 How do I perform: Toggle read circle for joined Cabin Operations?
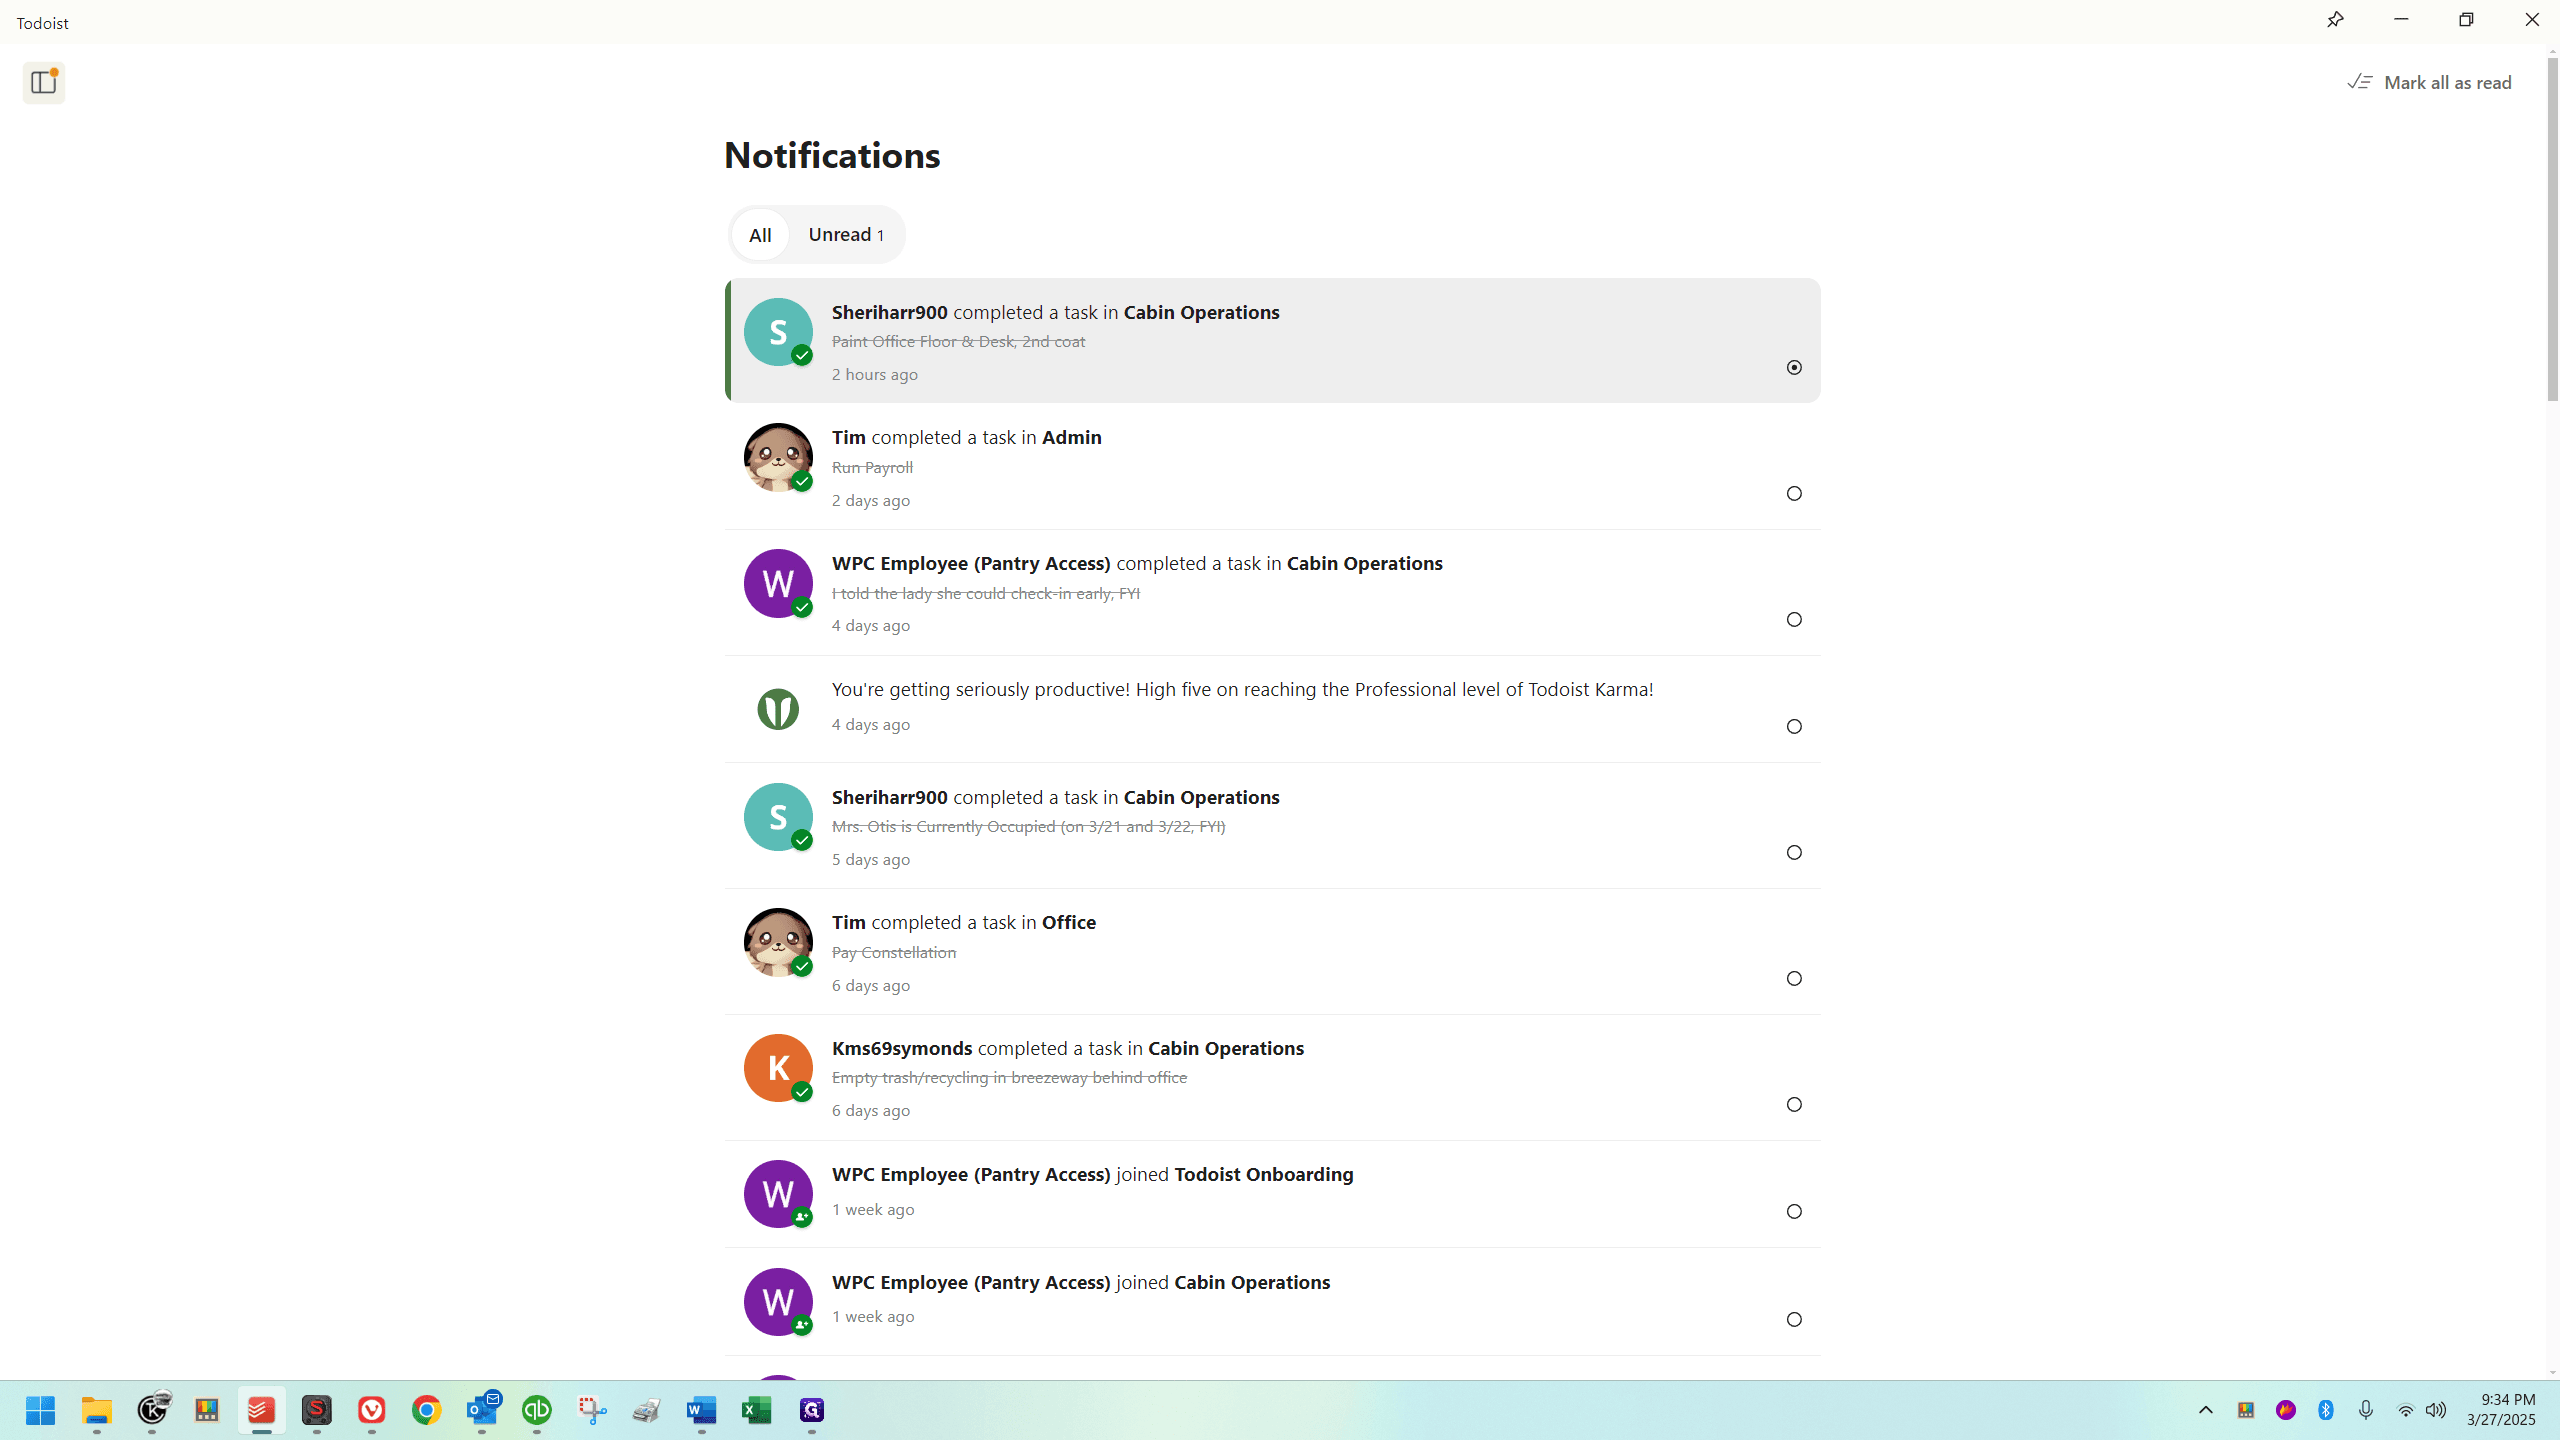[x=1794, y=1320]
